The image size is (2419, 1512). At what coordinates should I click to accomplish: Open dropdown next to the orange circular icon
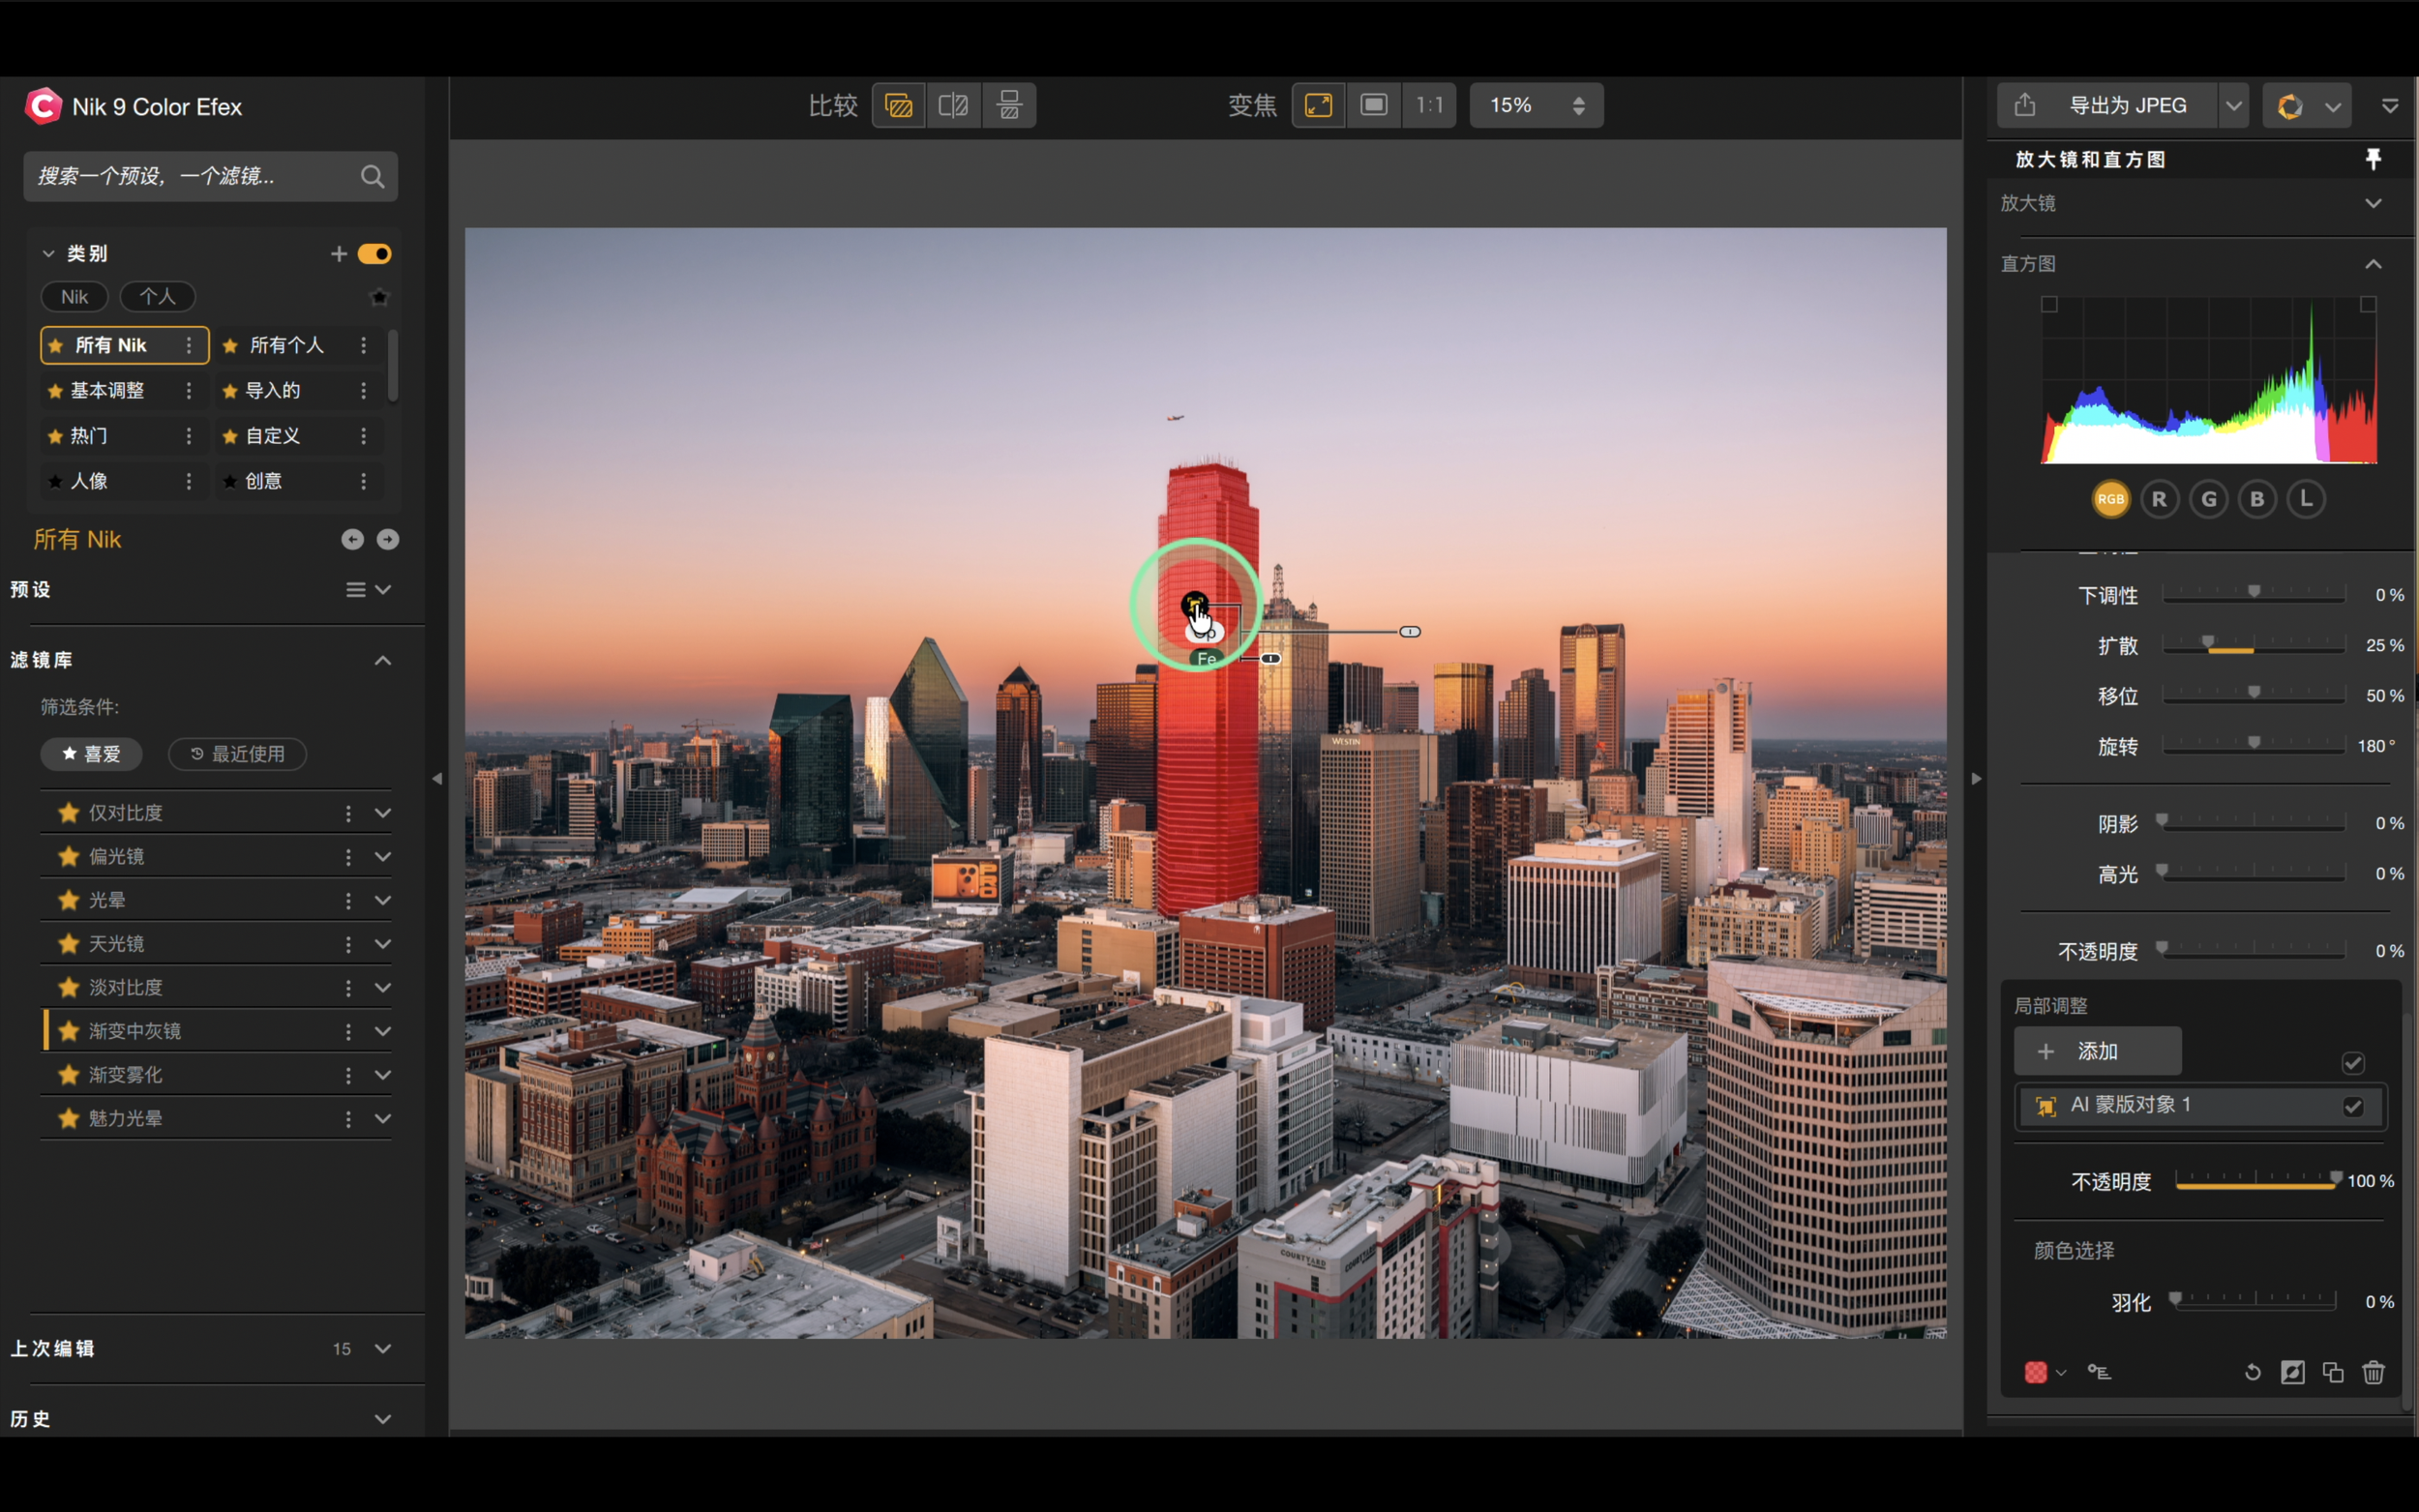pos(2333,106)
